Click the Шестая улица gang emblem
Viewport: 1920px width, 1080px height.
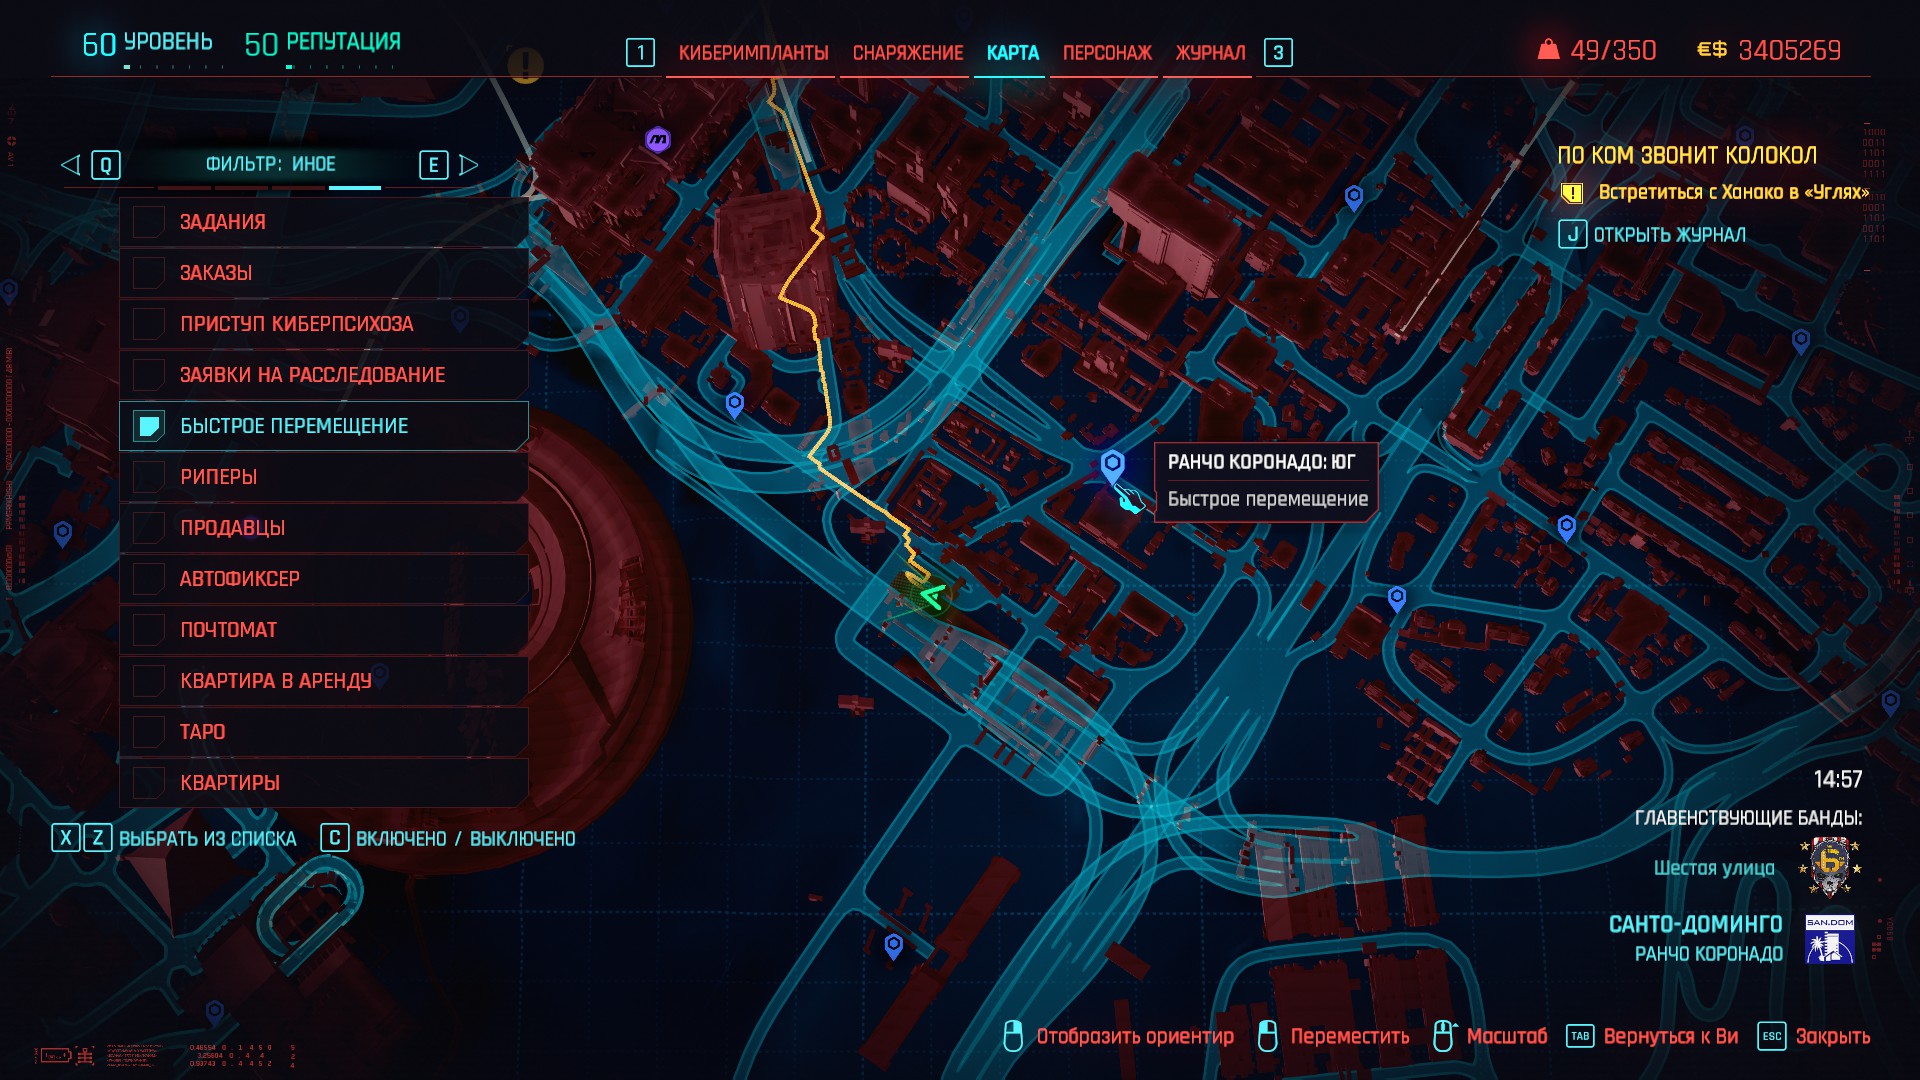1829,866
